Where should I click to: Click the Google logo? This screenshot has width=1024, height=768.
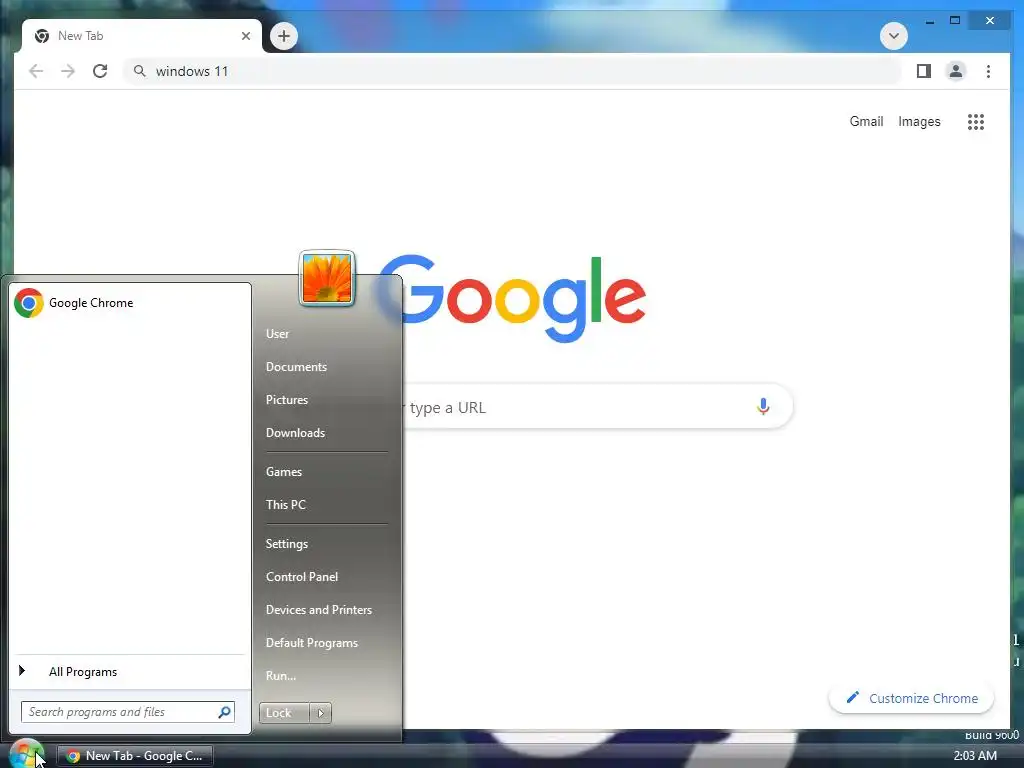511,298
